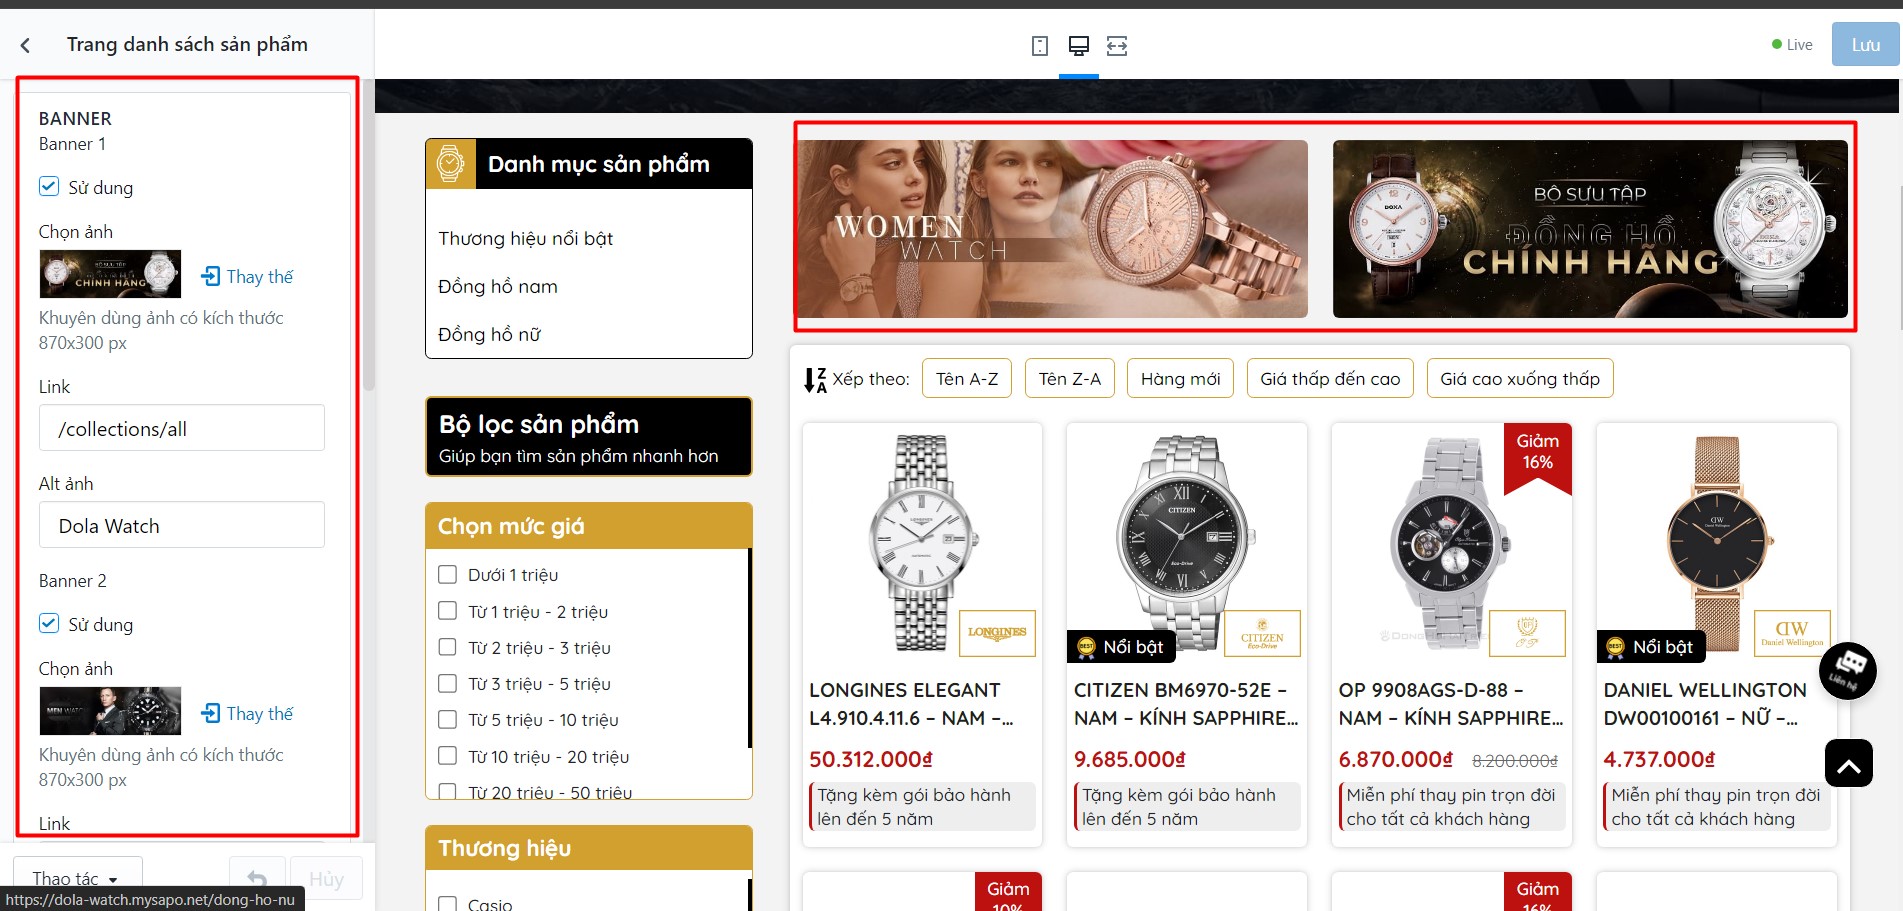This screenshot has height=911, width=1903.
Task: Open the Thao tác dropdown
Action: [x=78, y=879]
